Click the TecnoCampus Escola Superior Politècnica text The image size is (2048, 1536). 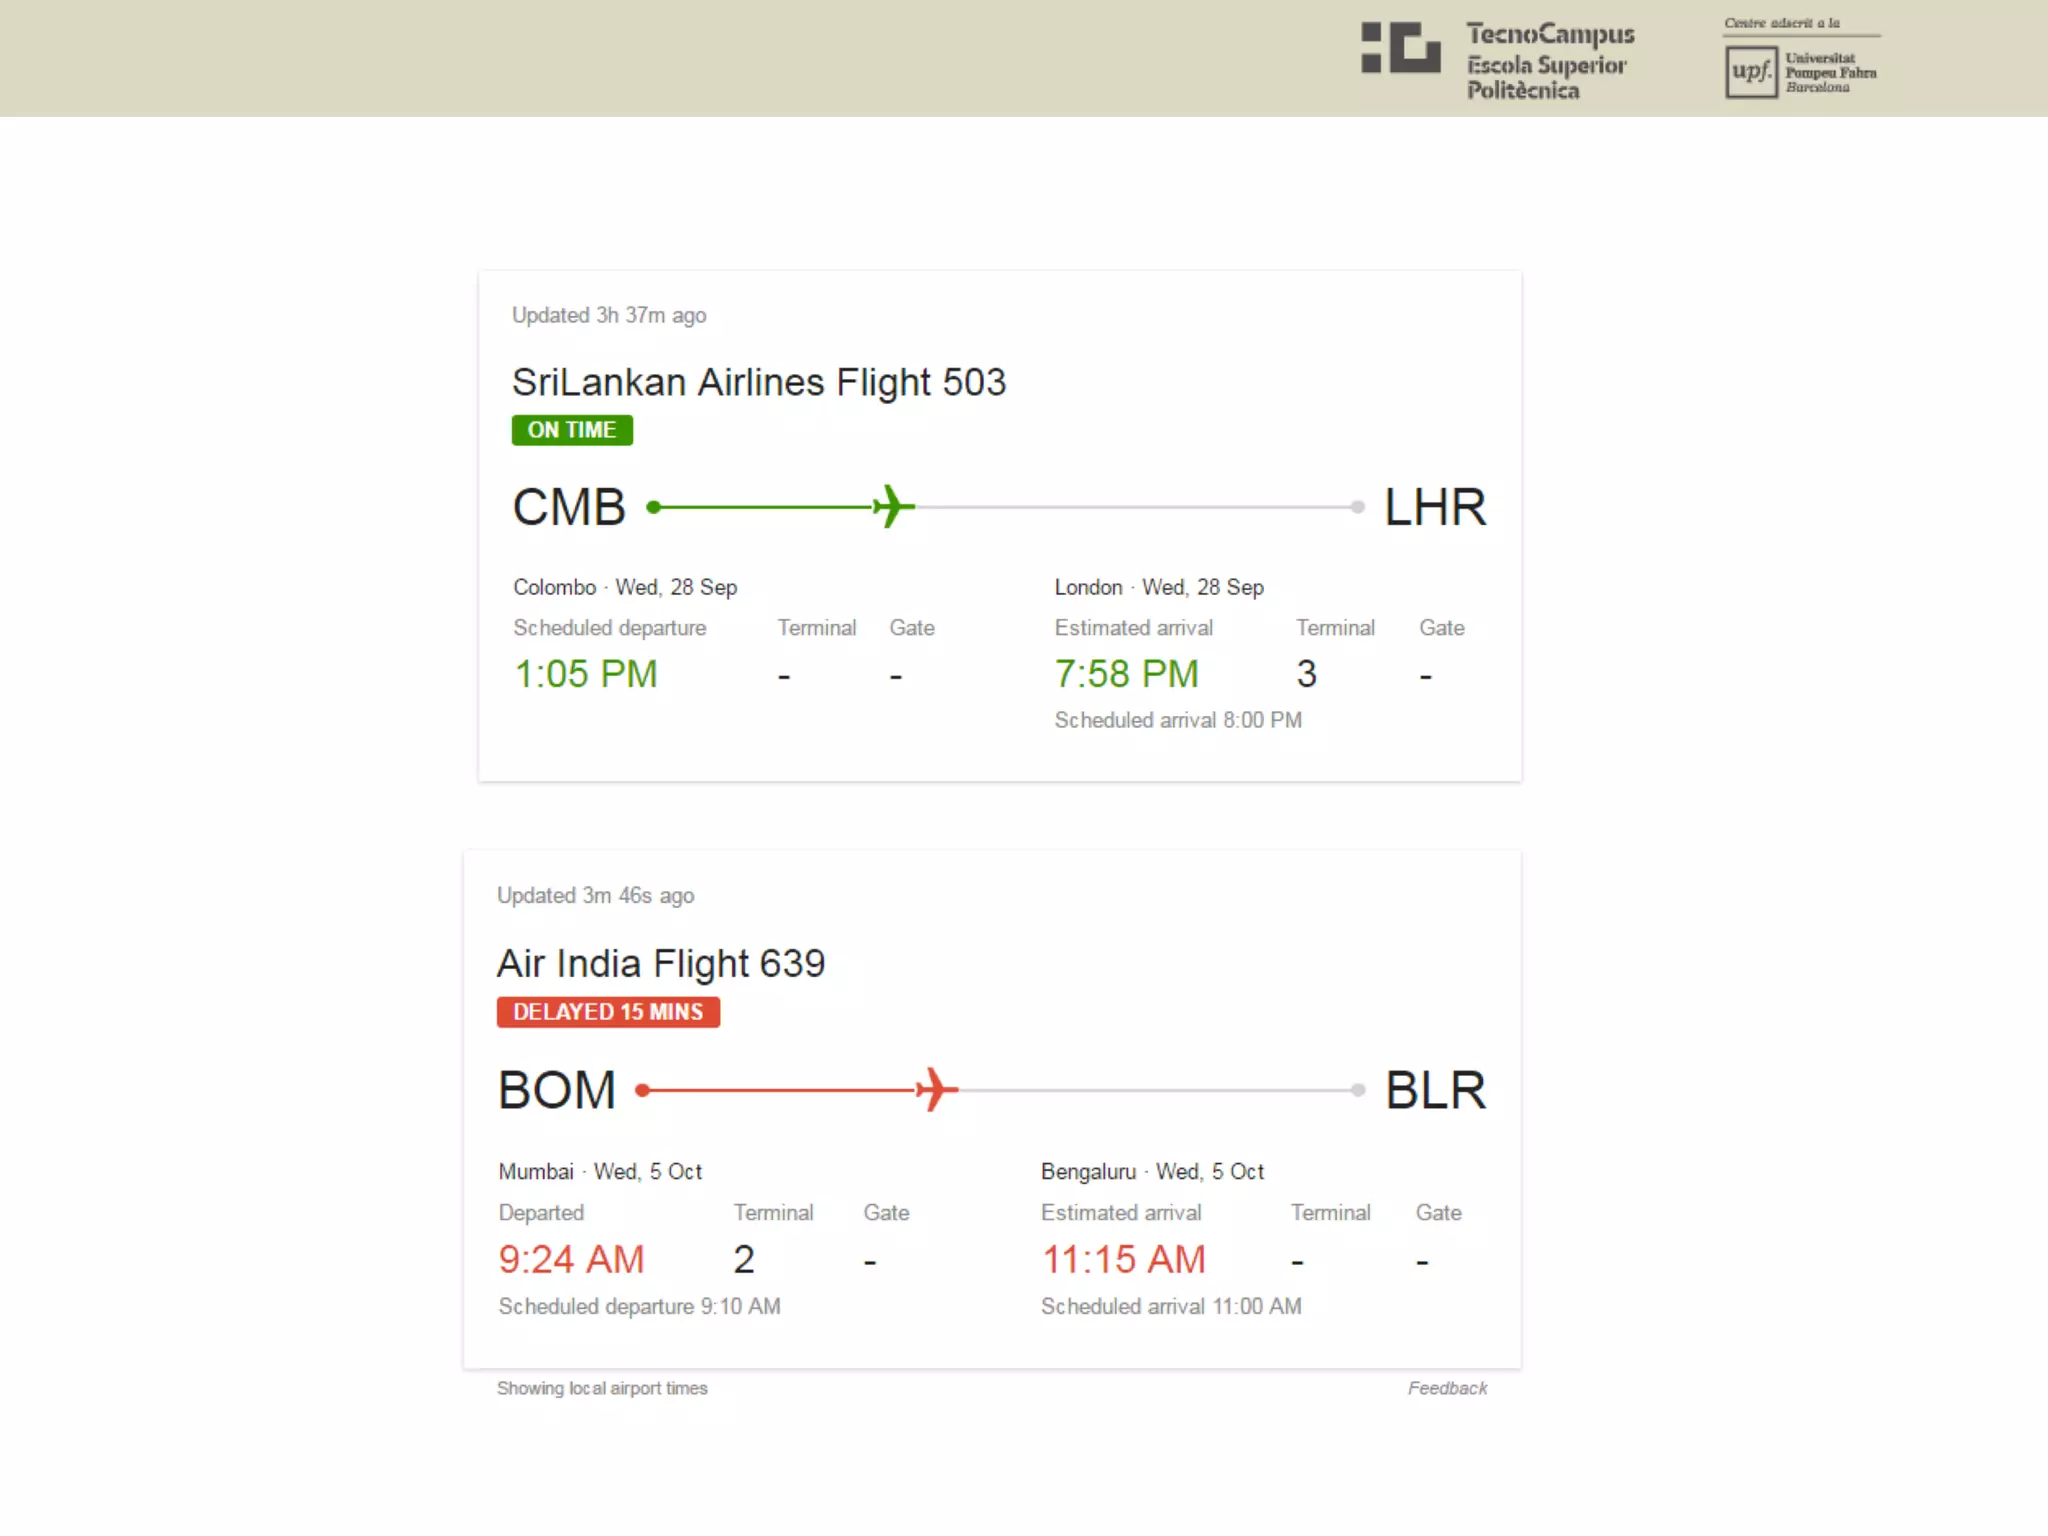click(1550, 62)
